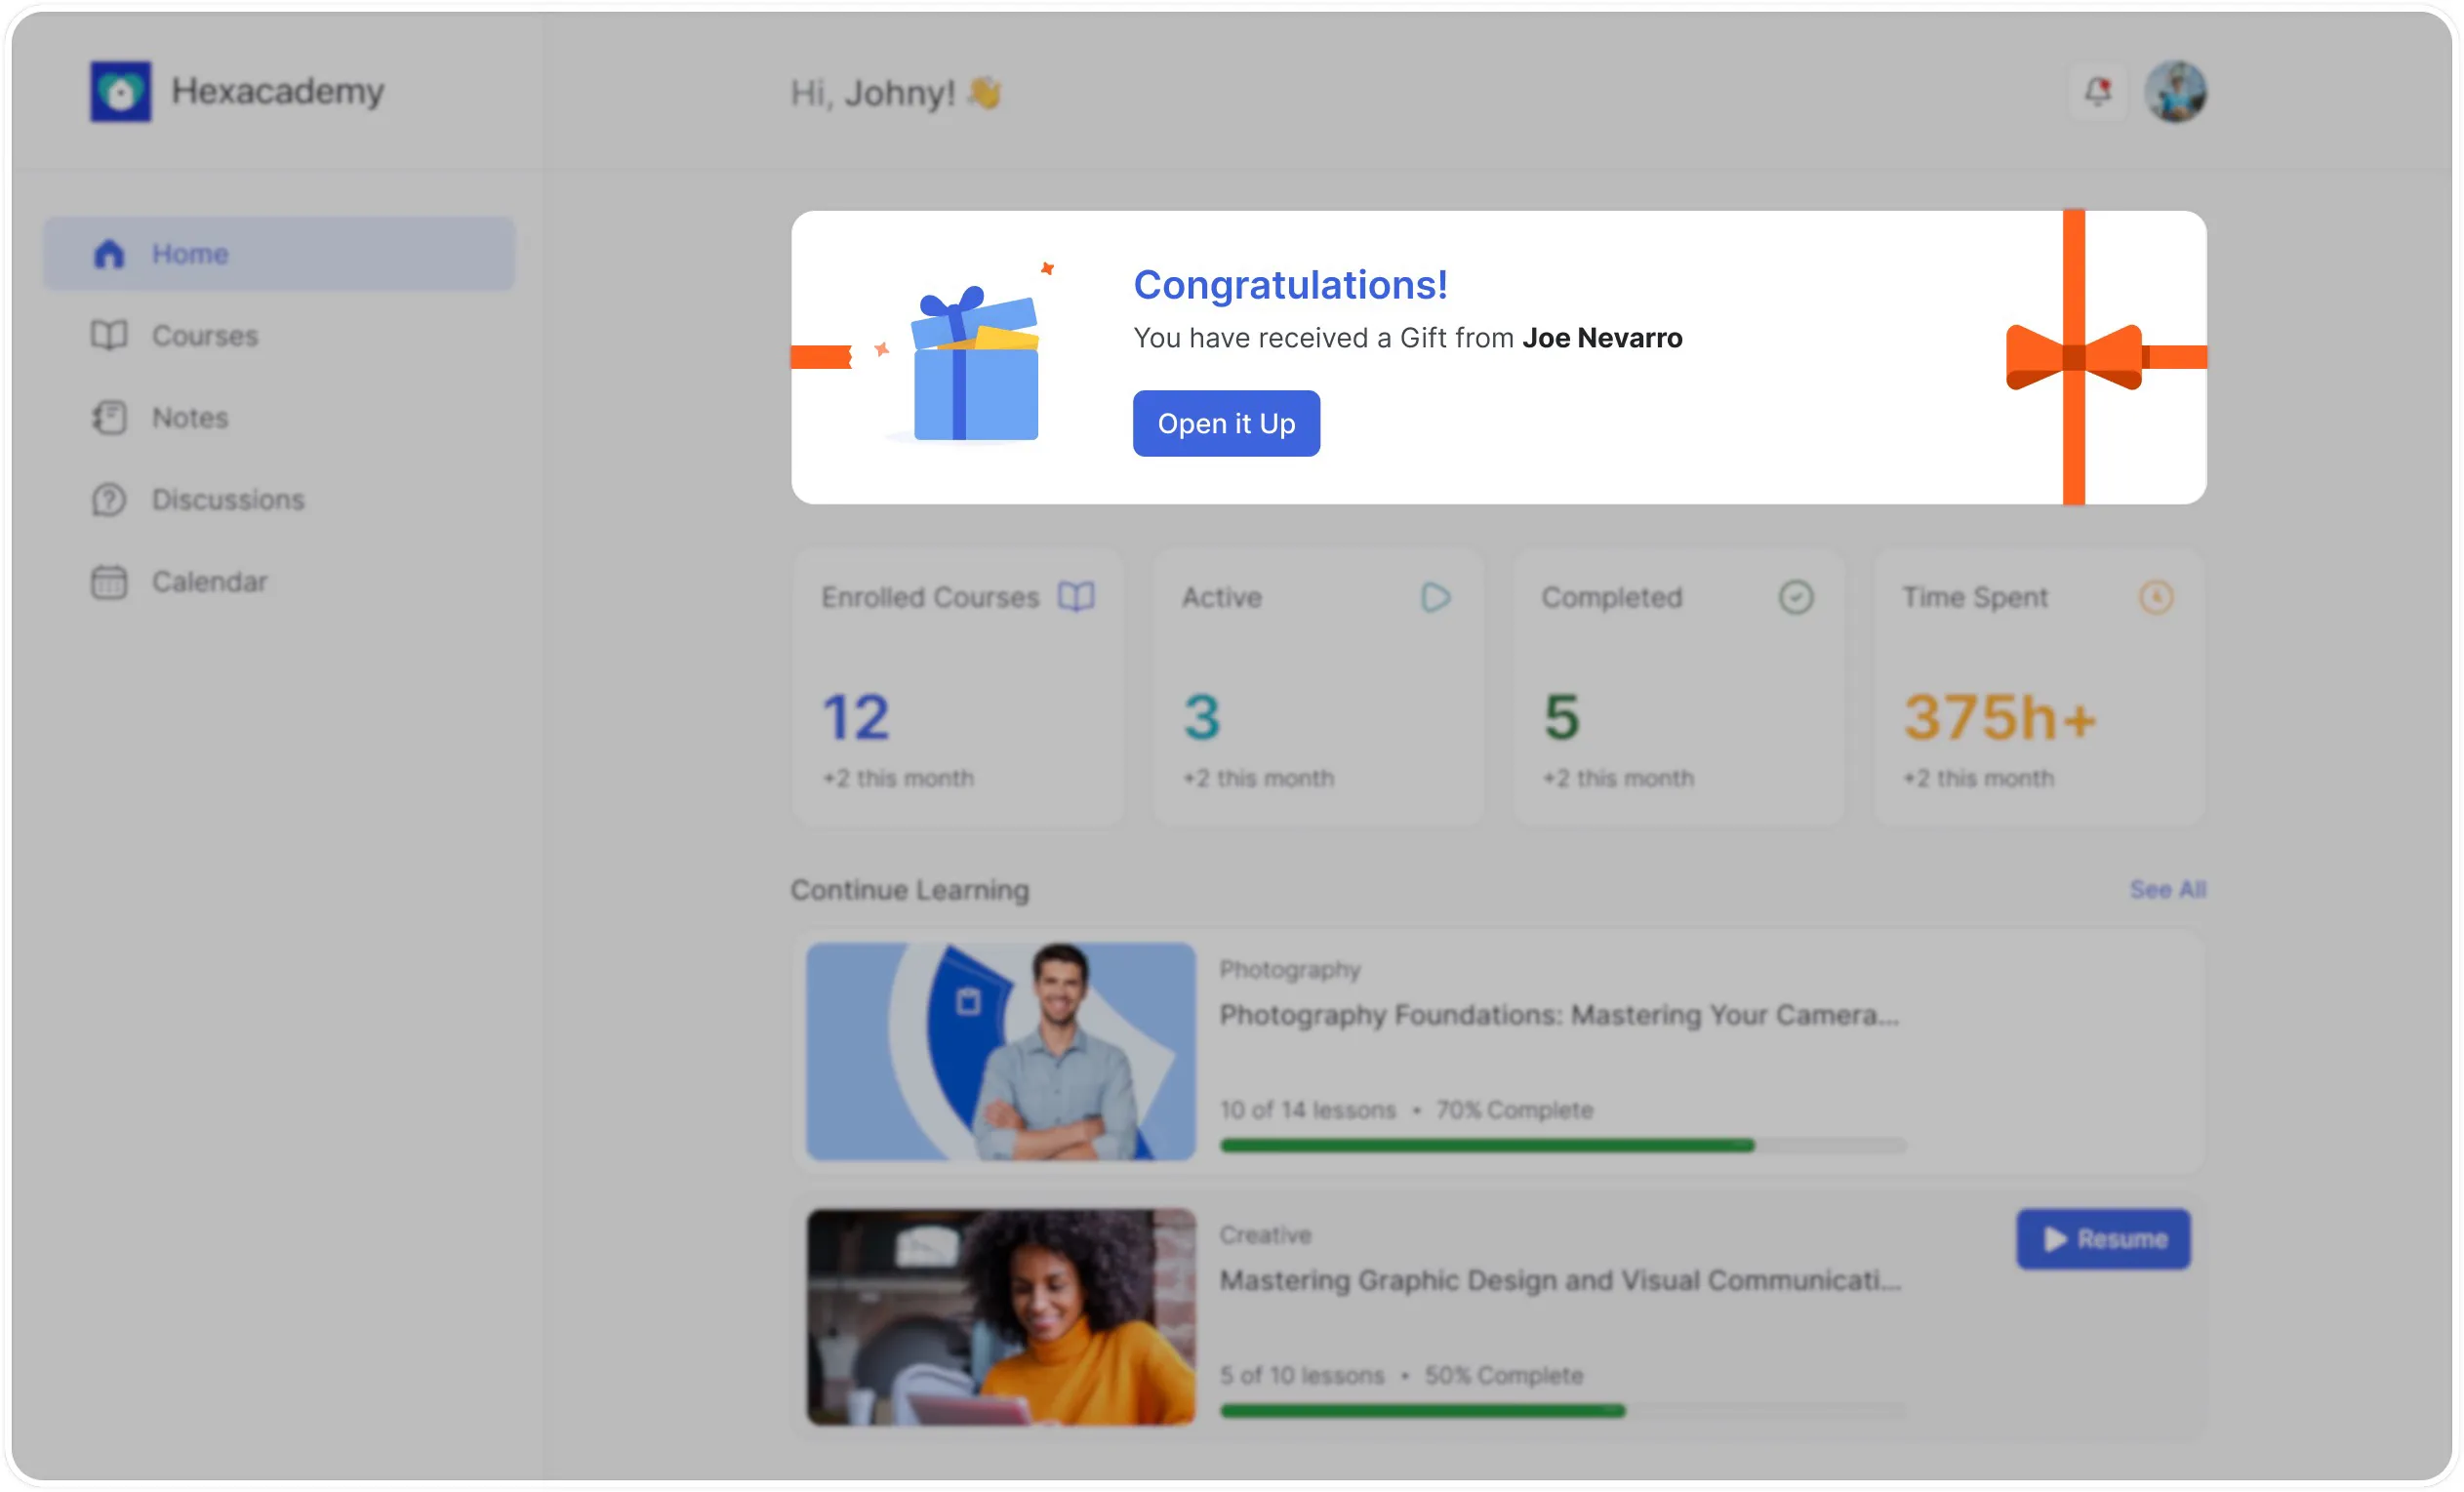Click the 5 of 10 lessons text
This screenshot has width=2464, height=1492.
point(1302,1376)
